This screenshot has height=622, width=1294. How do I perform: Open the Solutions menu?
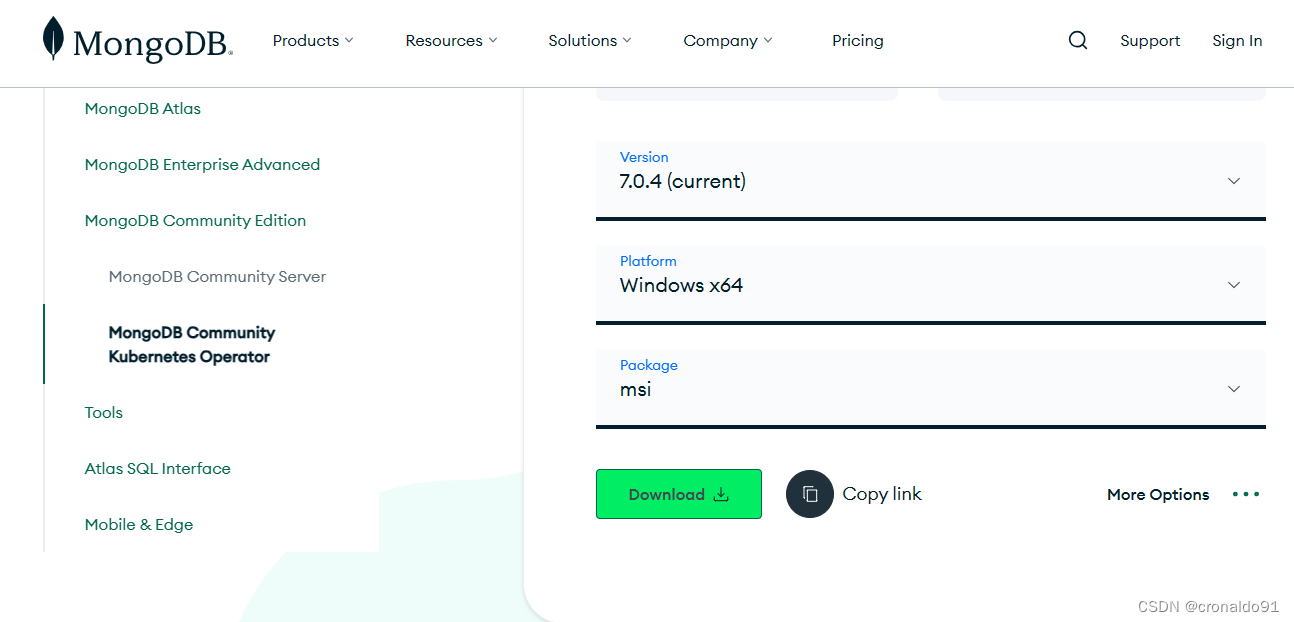tap(590, 40)
